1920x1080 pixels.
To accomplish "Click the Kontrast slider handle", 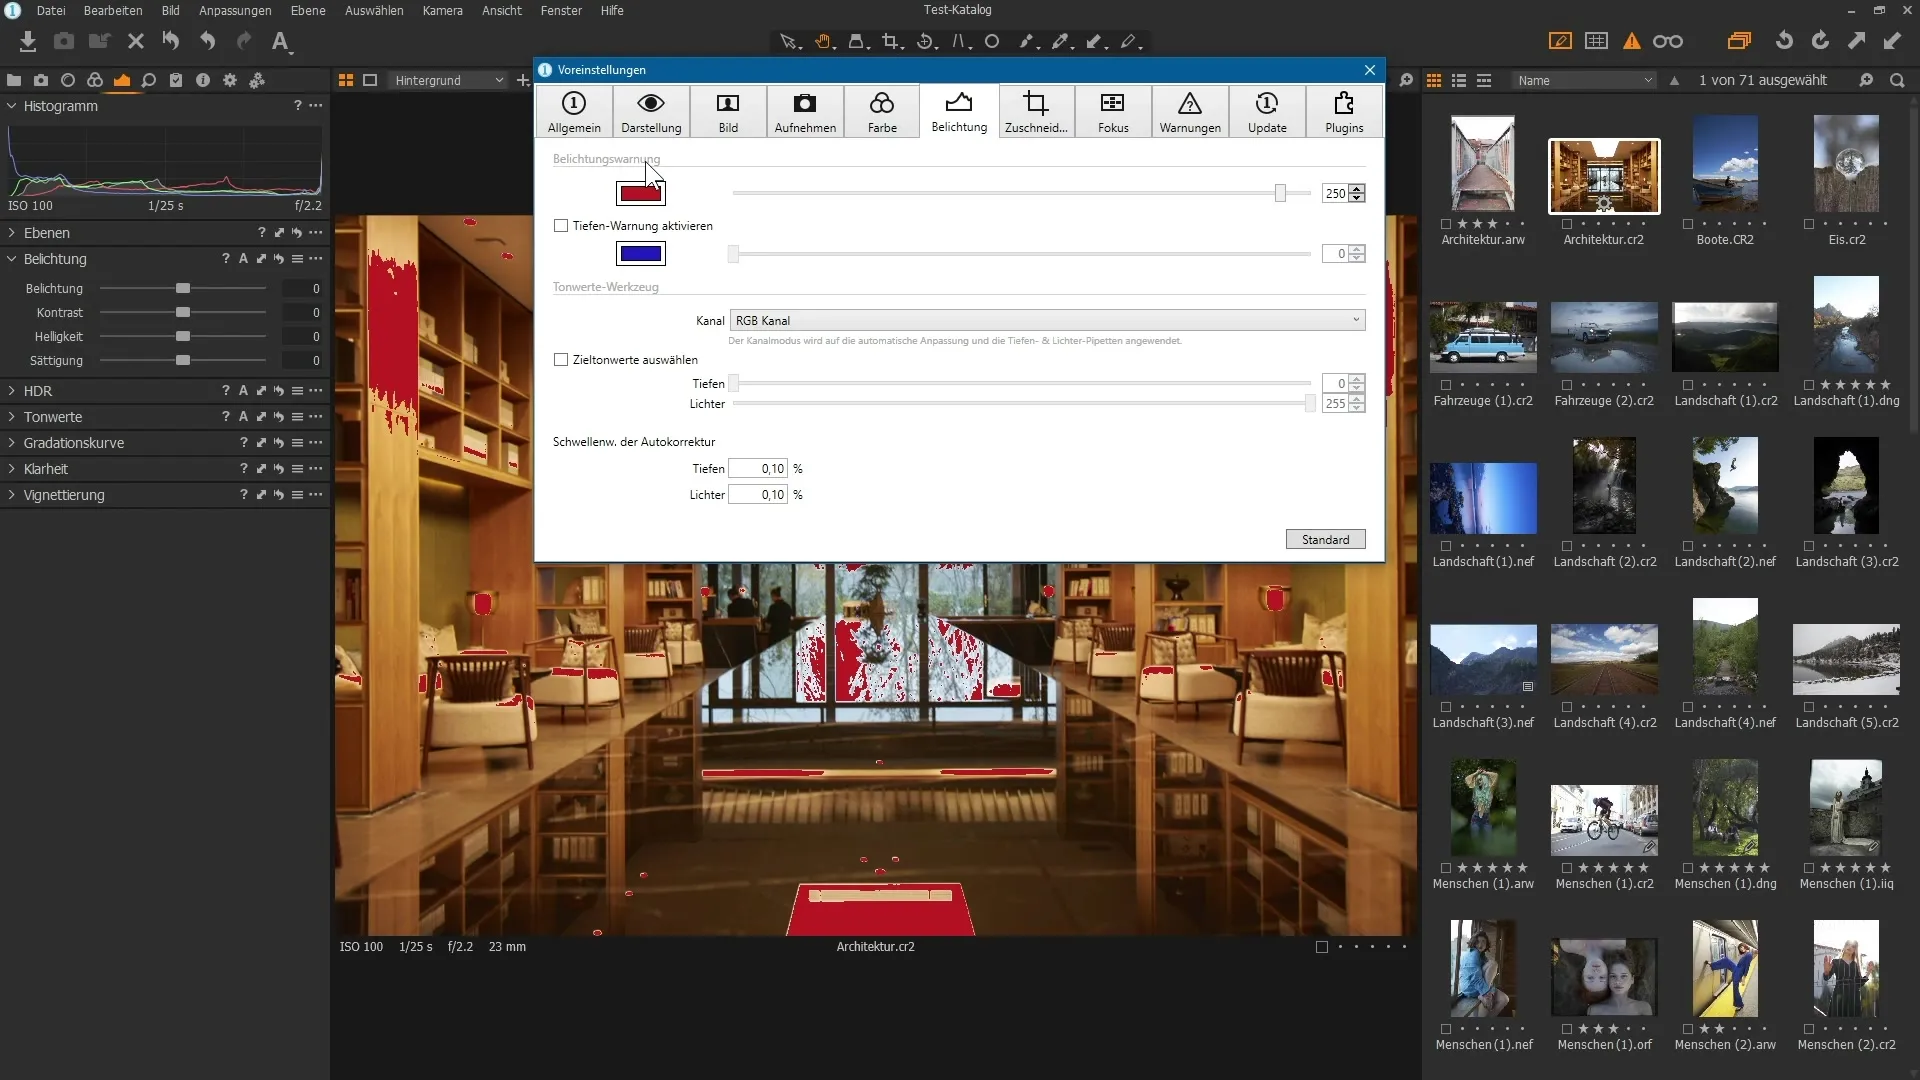I will pyautogui.click(x=183, y=313).
